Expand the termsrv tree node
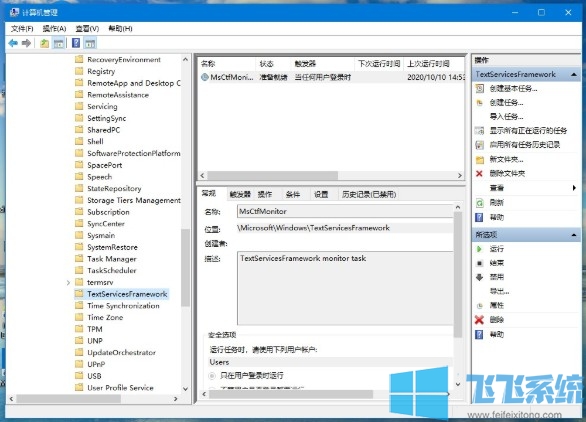This screenshot has height=422, width=586. (68, 283)
